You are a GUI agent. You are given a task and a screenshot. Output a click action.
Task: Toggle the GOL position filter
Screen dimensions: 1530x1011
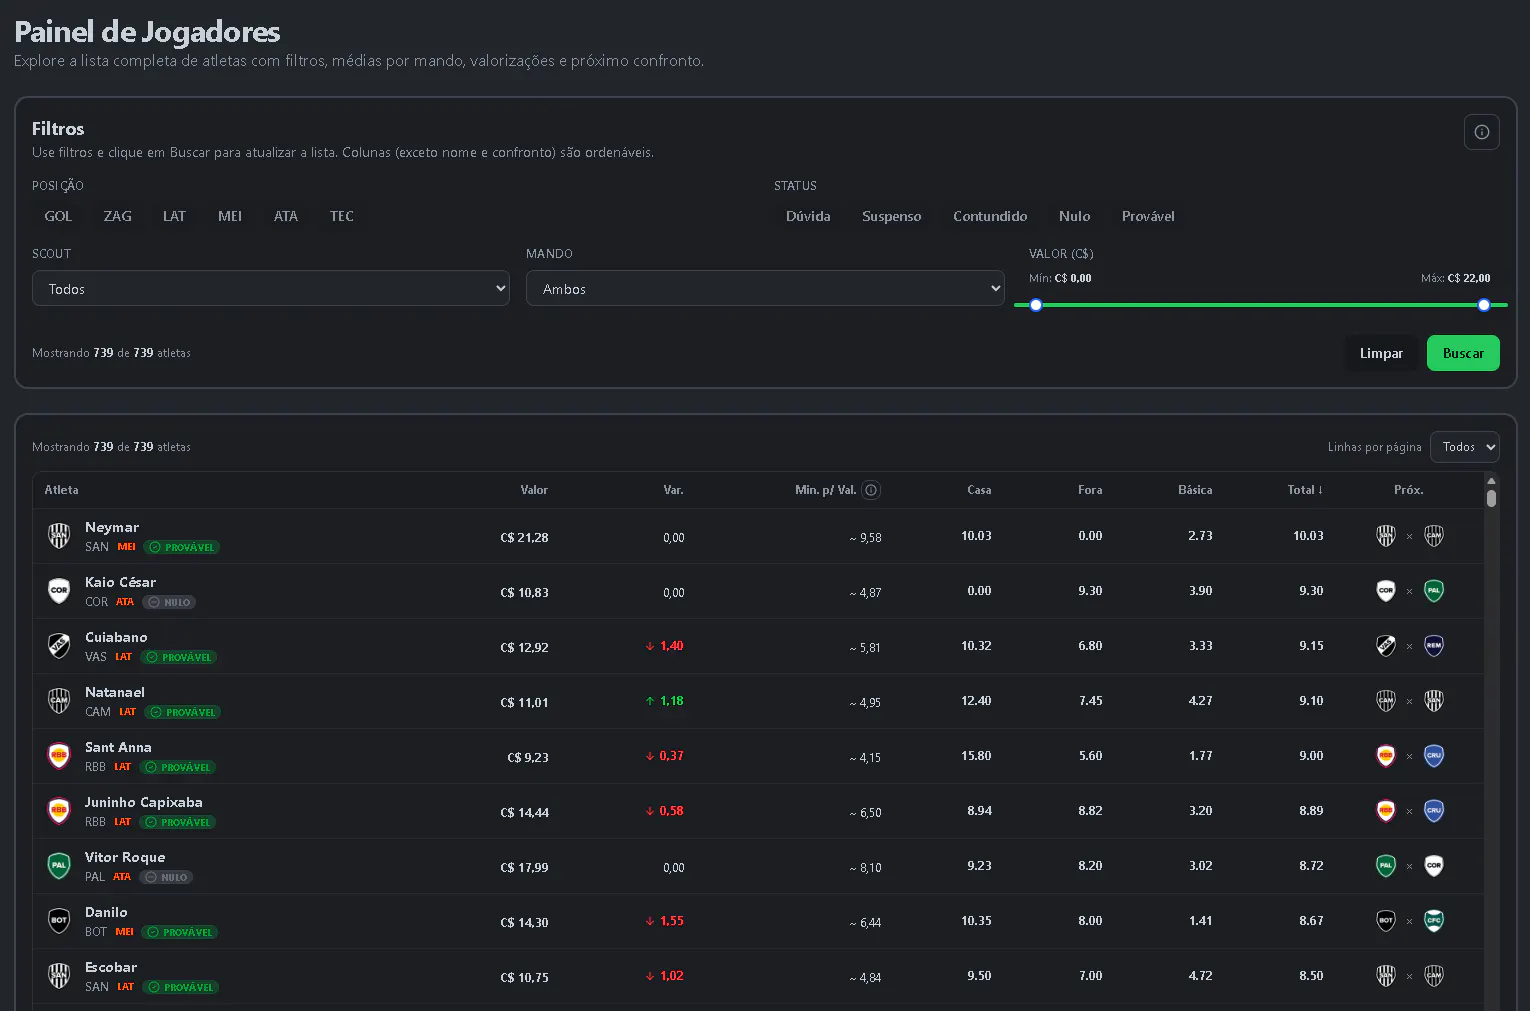click(58, 216)
